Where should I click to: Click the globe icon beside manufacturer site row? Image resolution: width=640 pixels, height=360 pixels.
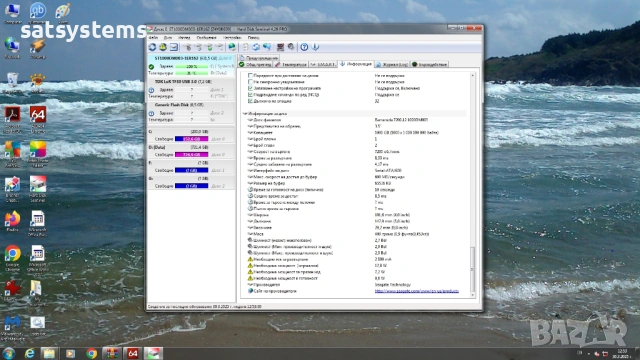click(x=250, y=291)
